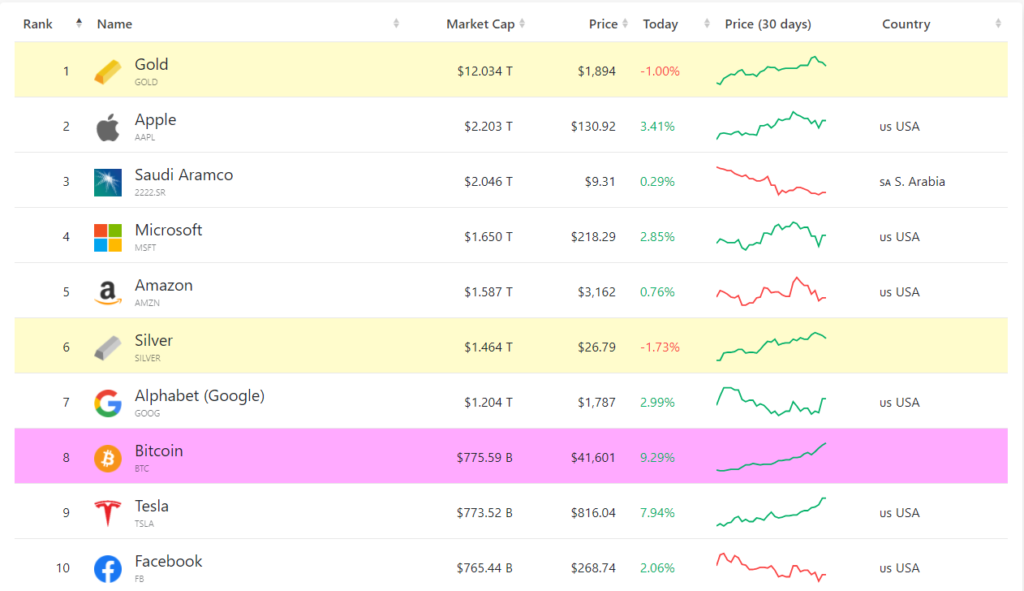Click Apple market cap $2.203 T
This screenshot has height=591, width=1024.
point(488,127)
